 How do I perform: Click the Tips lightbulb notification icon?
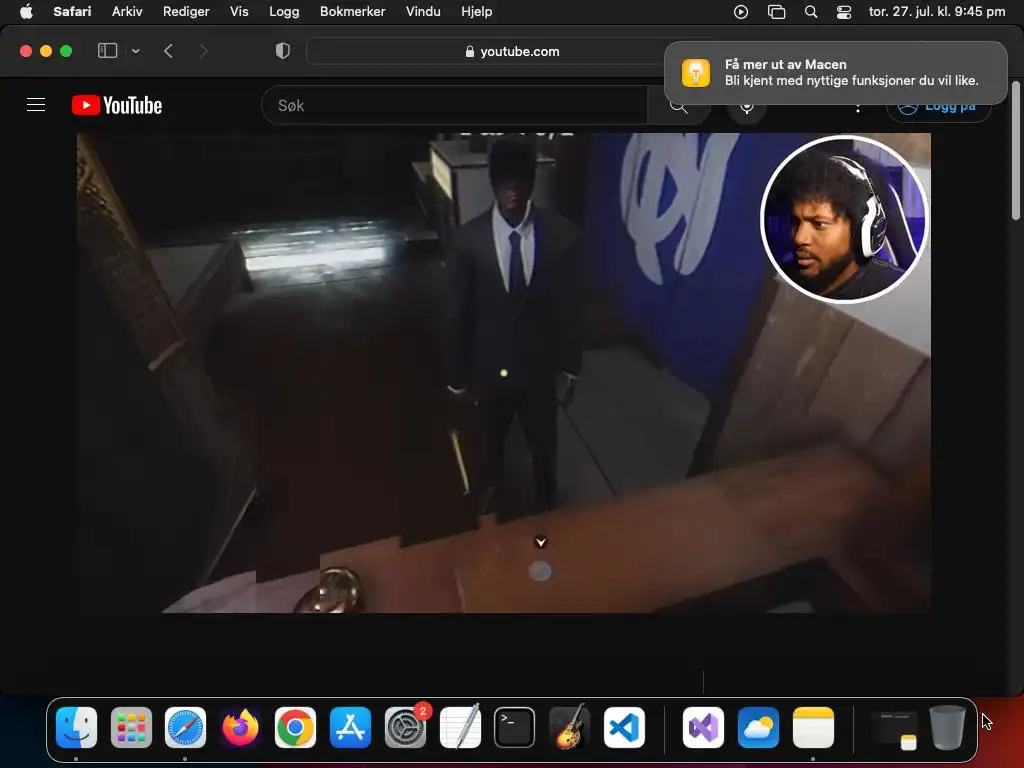pyautogui.click(x=696, y=72)
